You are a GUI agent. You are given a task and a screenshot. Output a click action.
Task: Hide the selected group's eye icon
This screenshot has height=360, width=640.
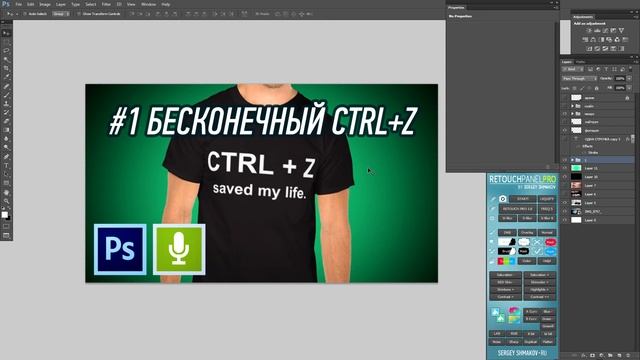coord(565,160)
